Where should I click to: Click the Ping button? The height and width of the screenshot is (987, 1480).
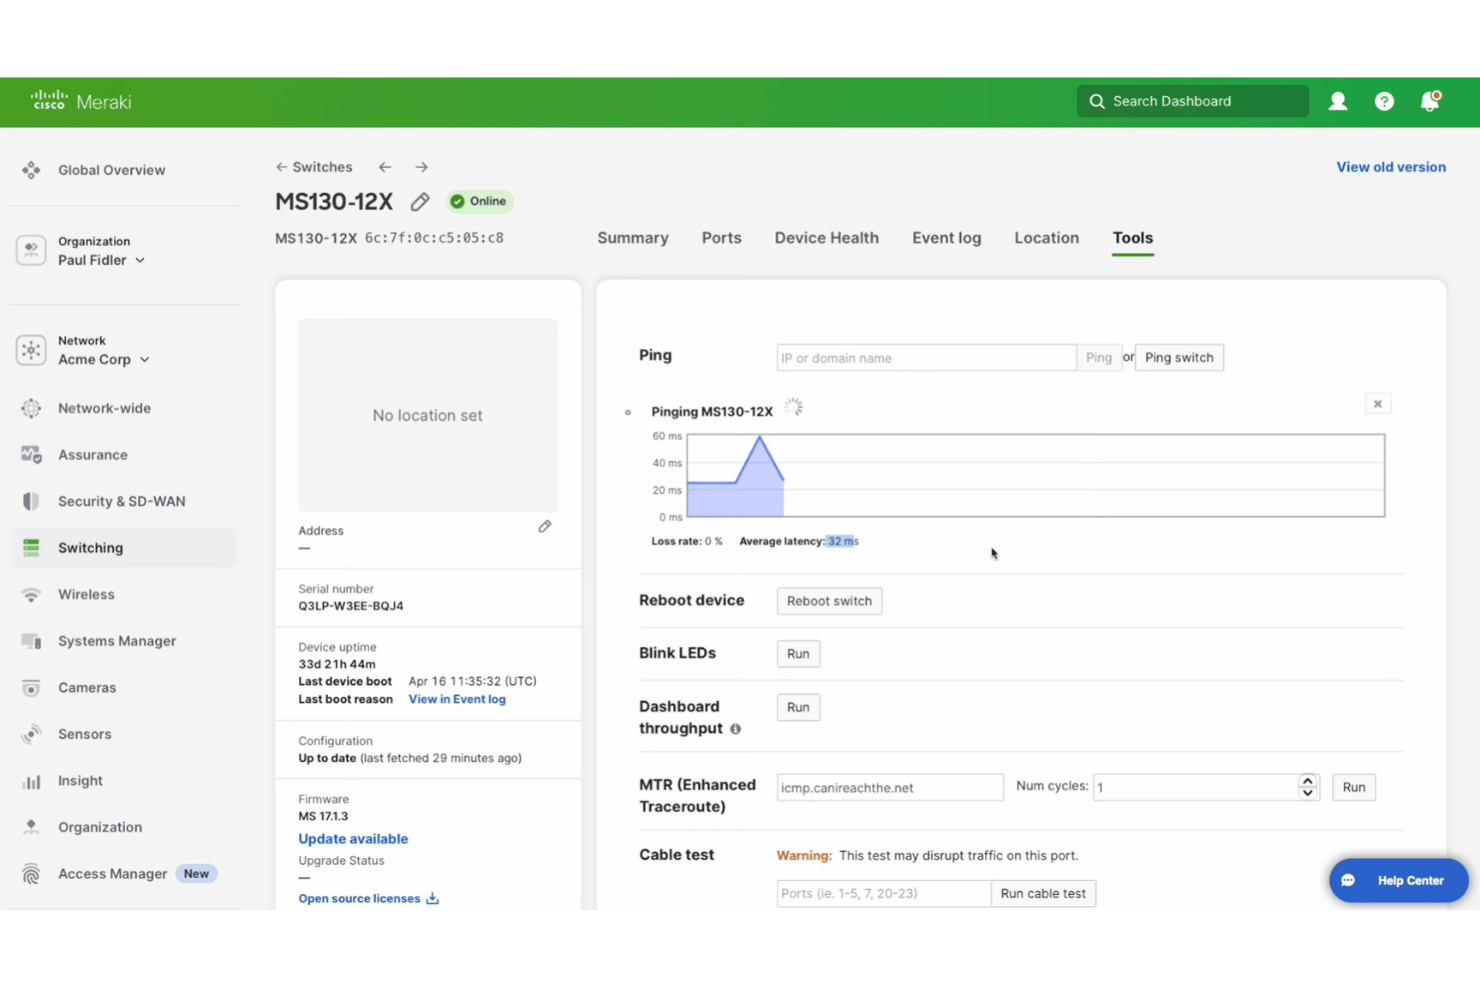pos(1098,358)
